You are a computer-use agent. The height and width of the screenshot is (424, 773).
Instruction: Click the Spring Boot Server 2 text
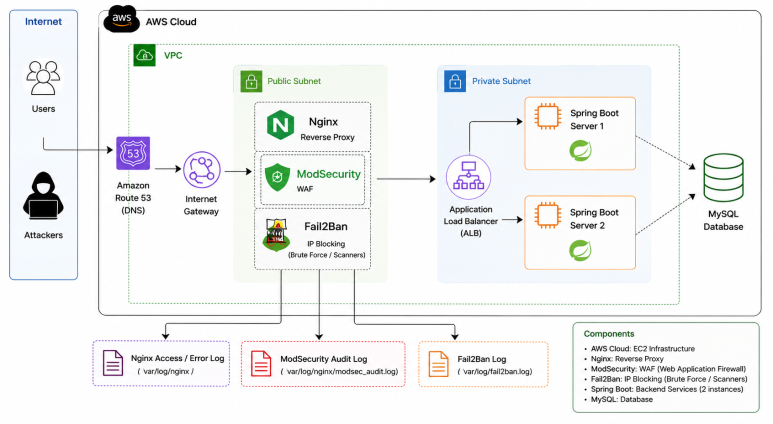(594, 219)
